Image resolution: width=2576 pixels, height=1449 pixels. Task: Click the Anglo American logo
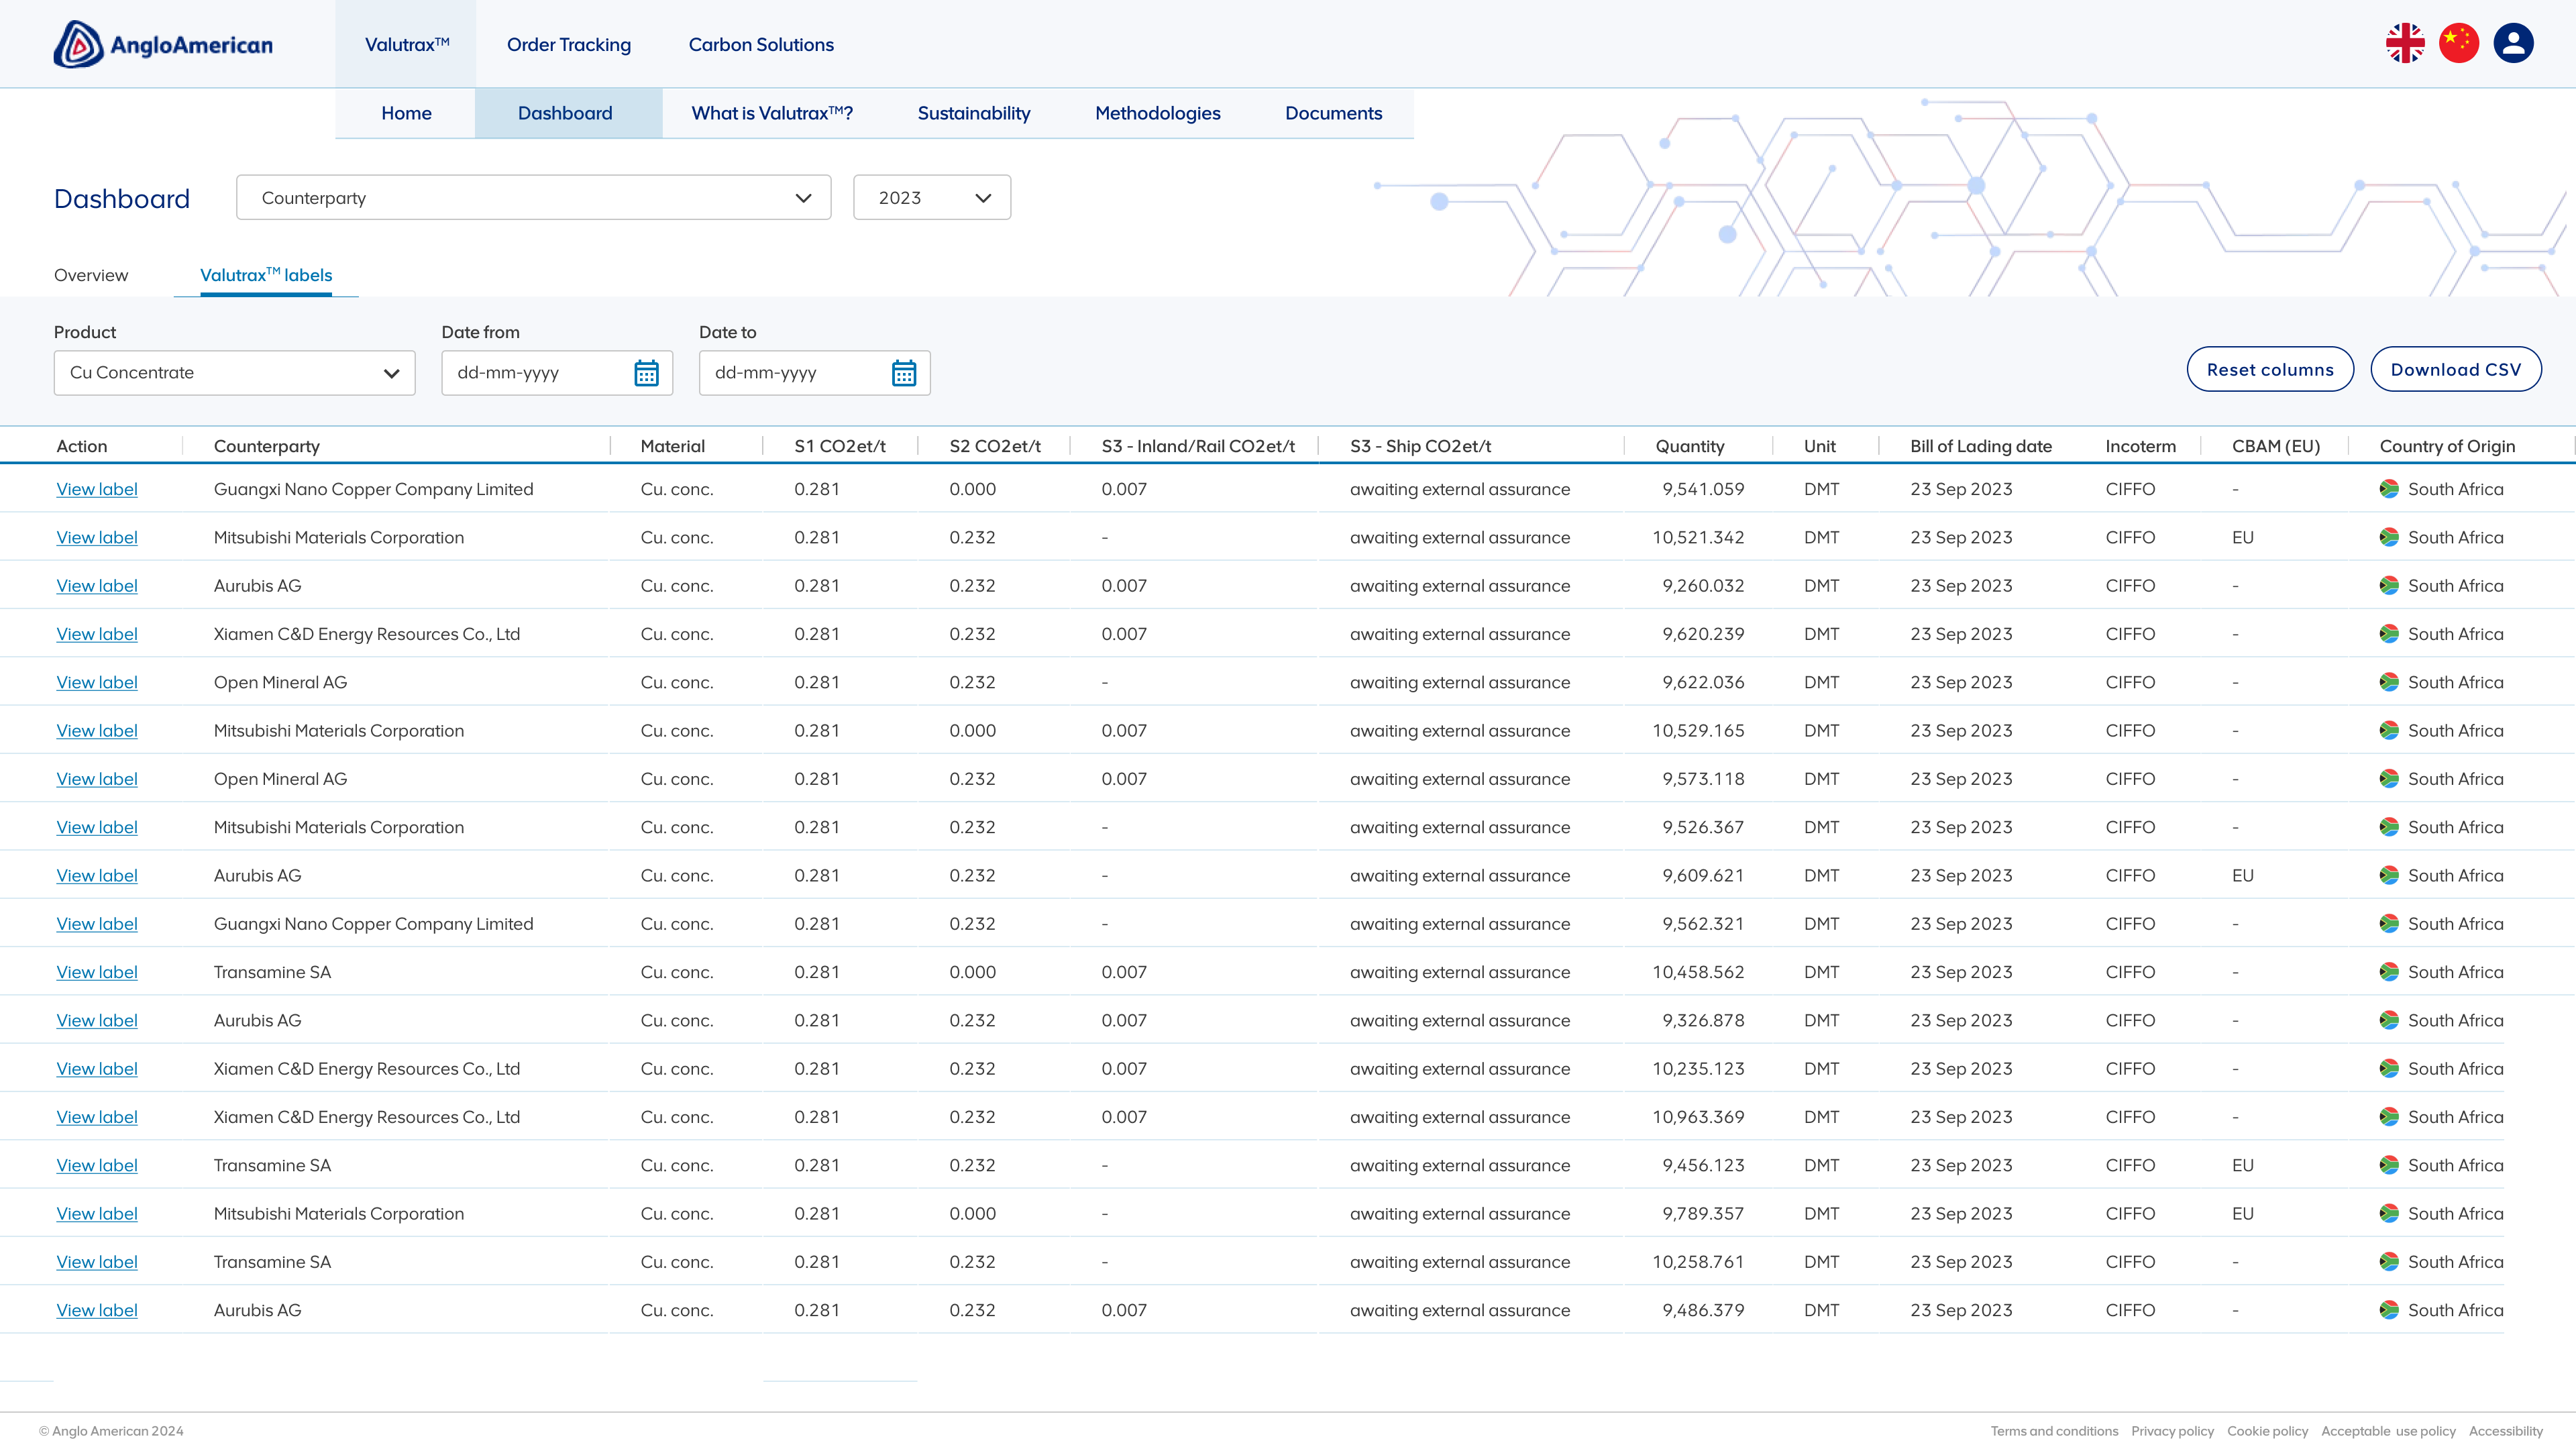tap(163, 44)
